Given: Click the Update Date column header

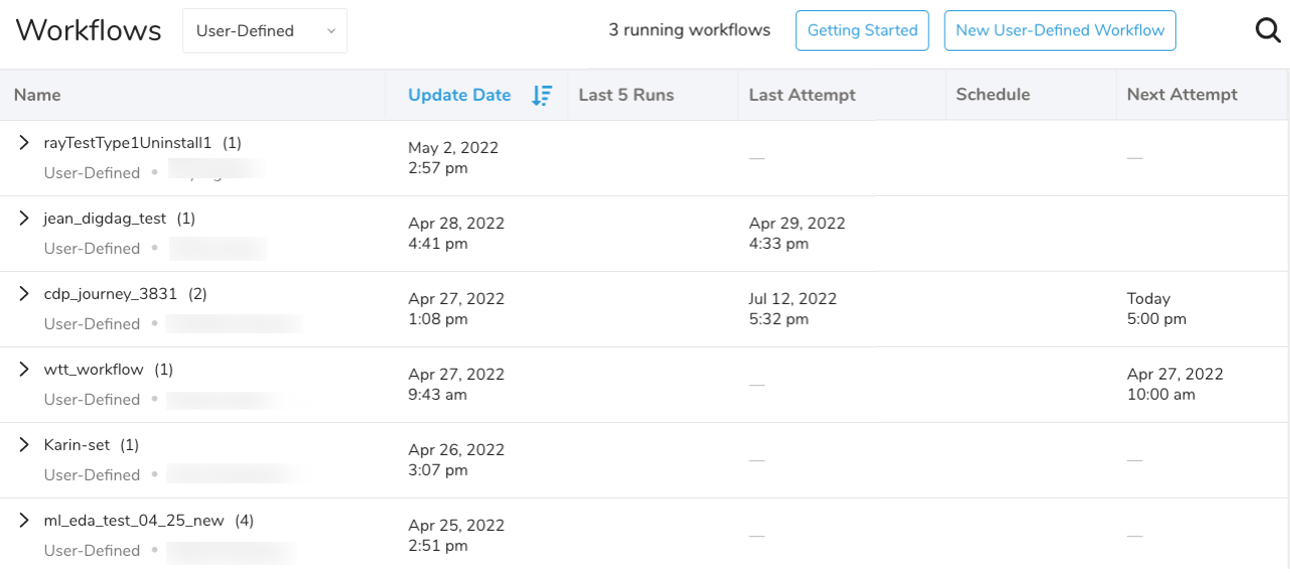Looking at the screenshot, I should point(459,95).
